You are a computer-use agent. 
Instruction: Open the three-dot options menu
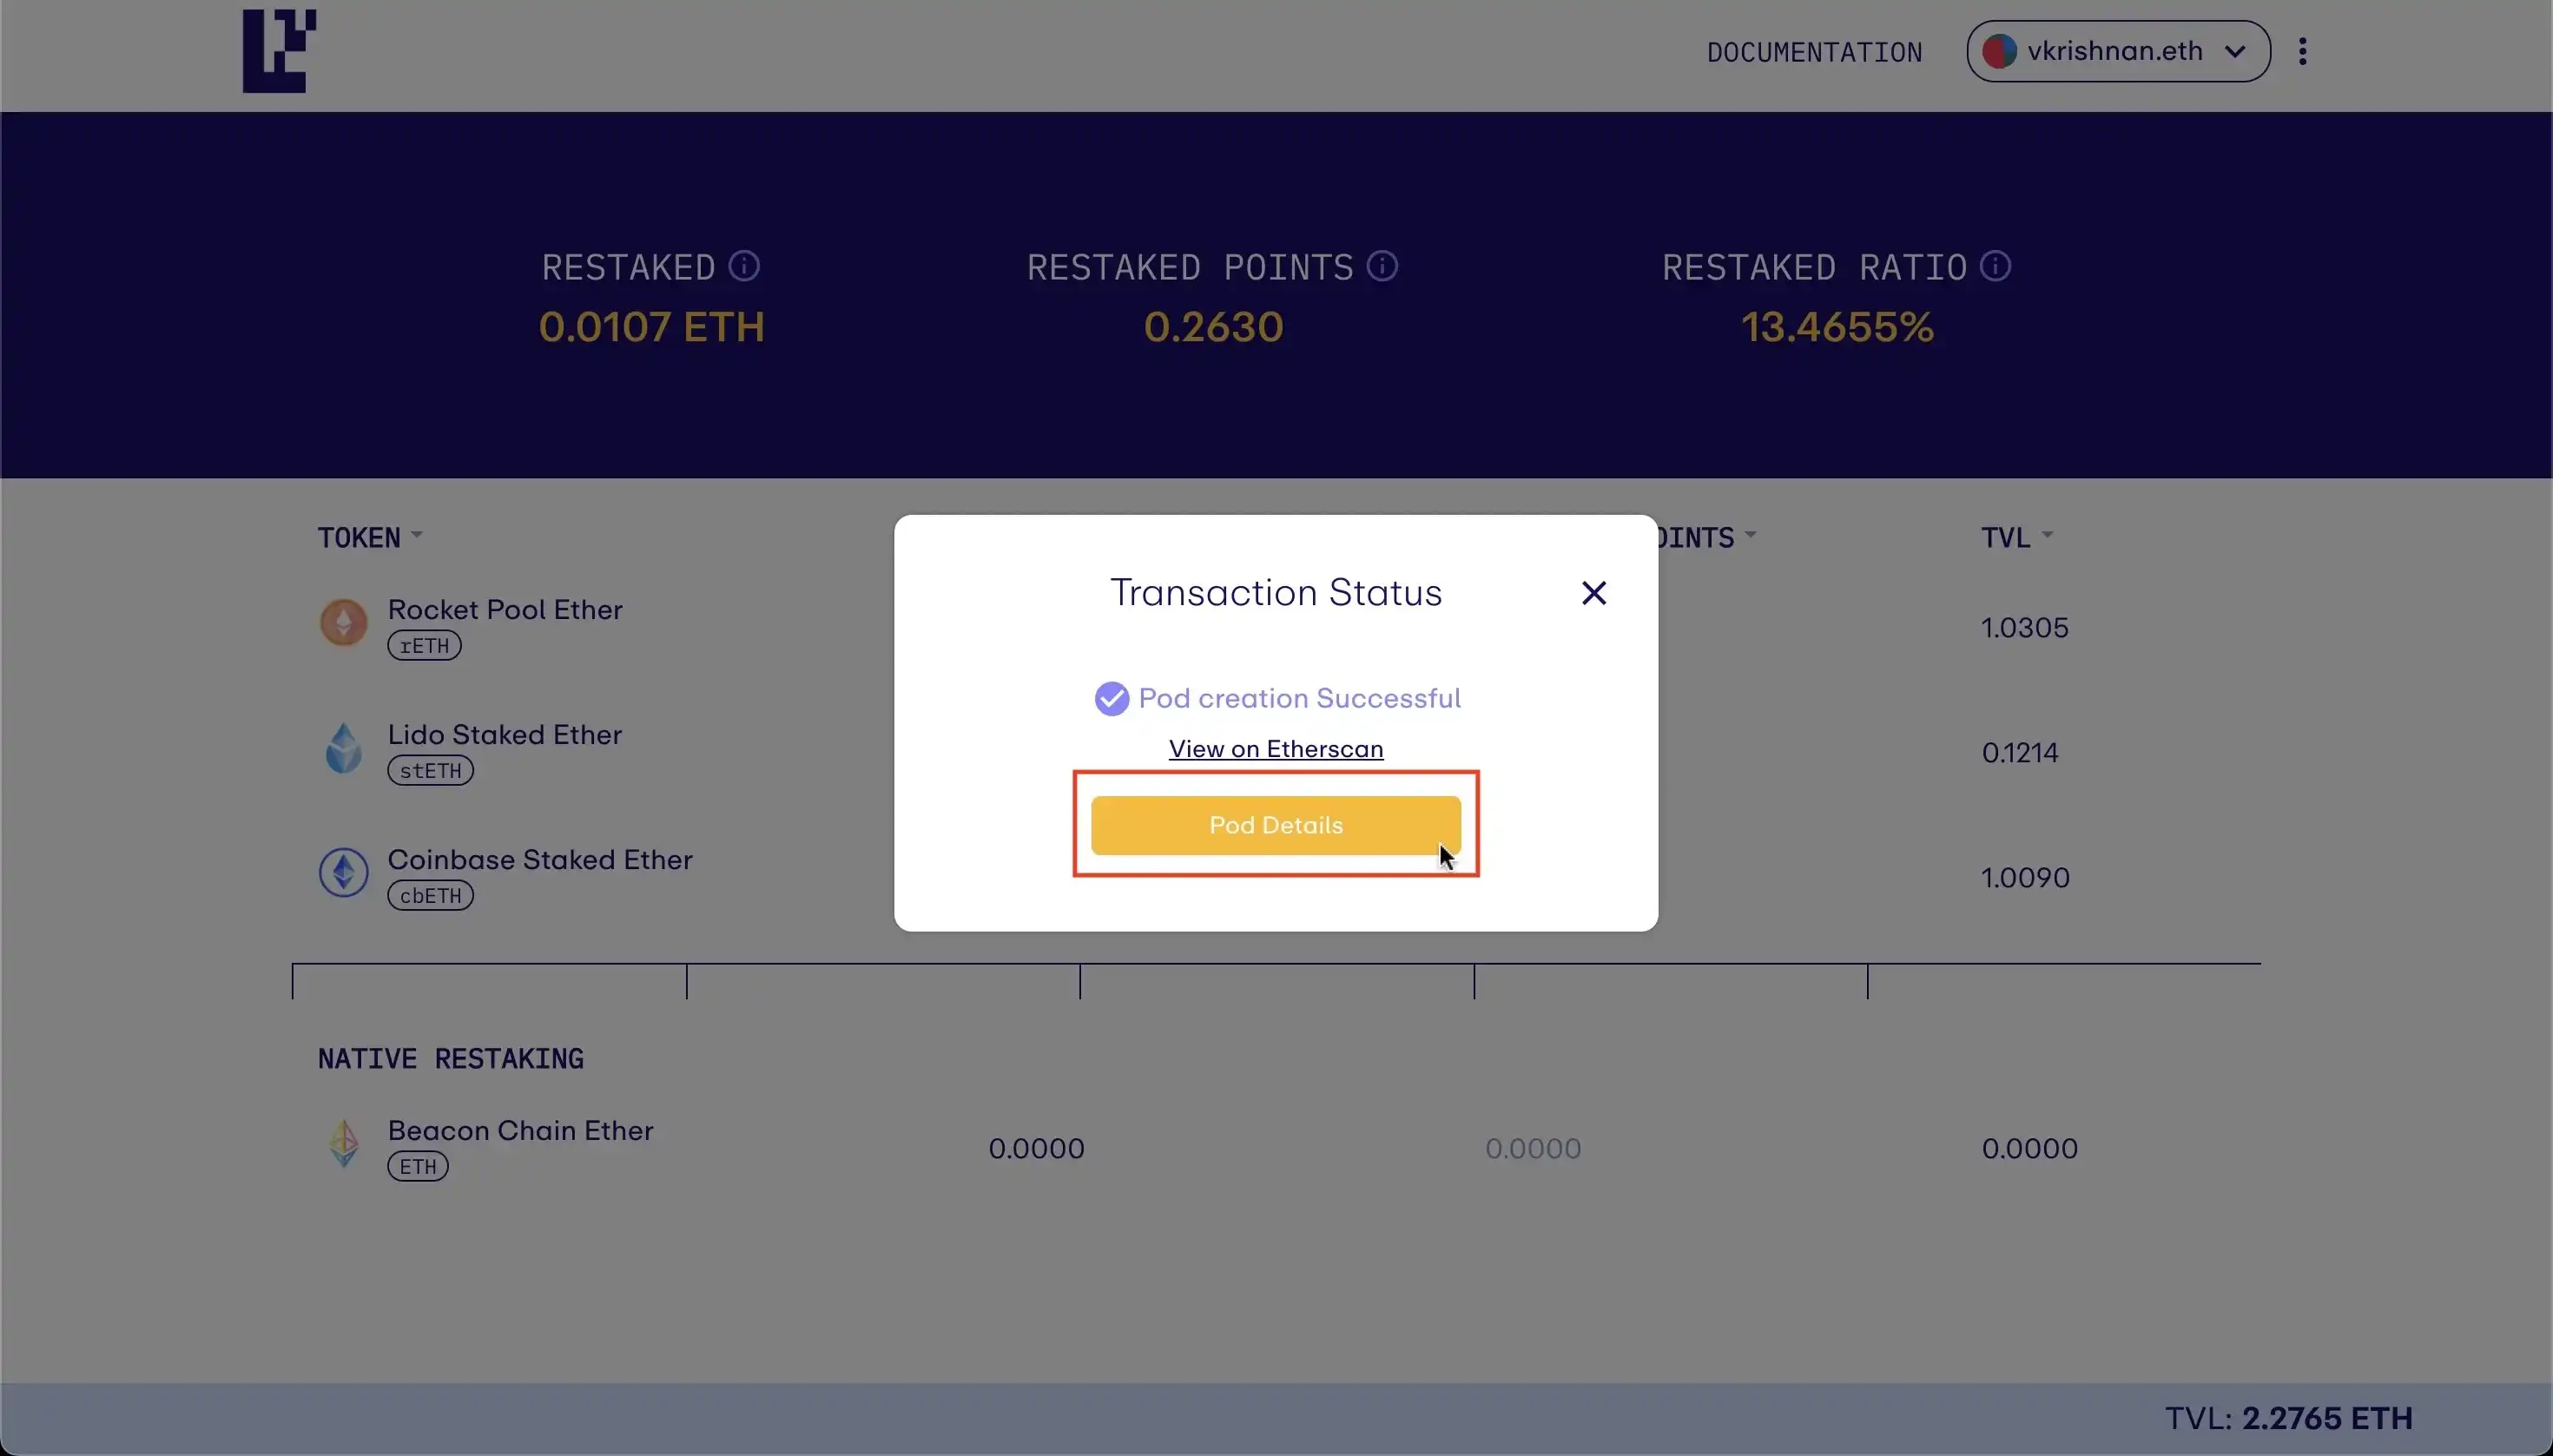(2302, 51)
